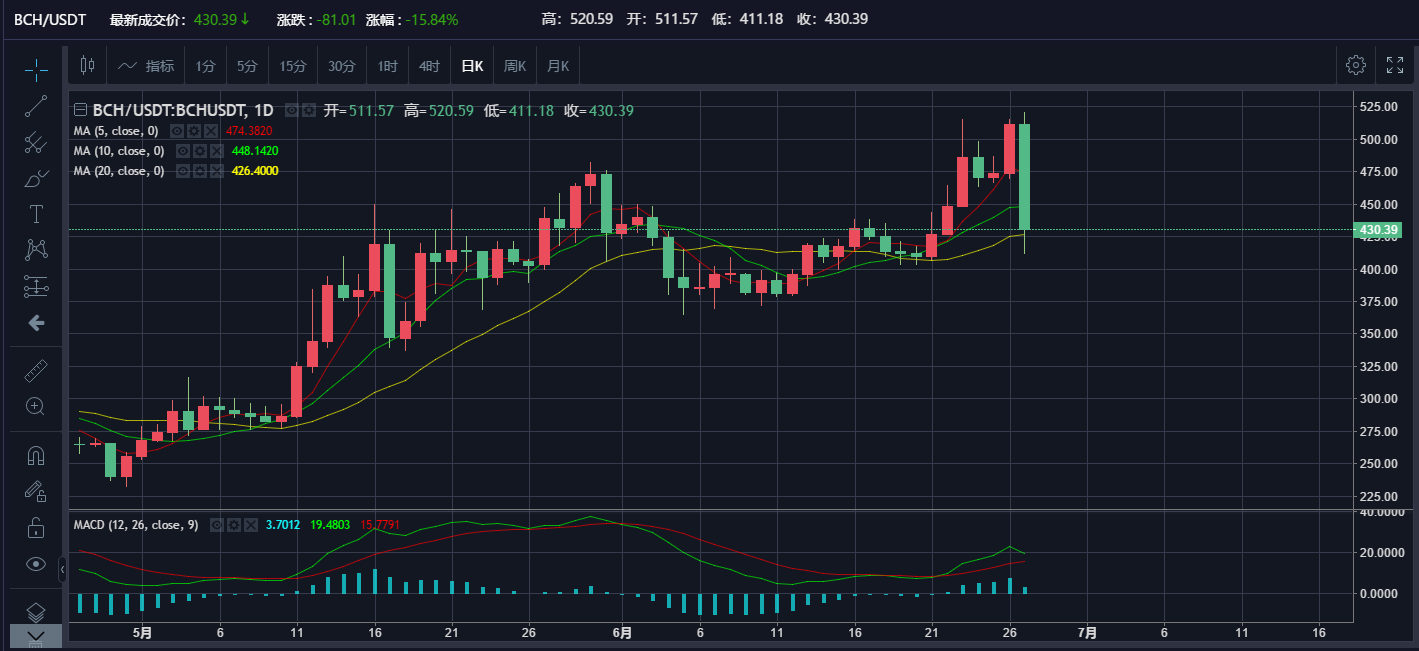Expand more tools with bottom chevron
The height and width of the screenshot is (651, 1419).
[36, 635]
